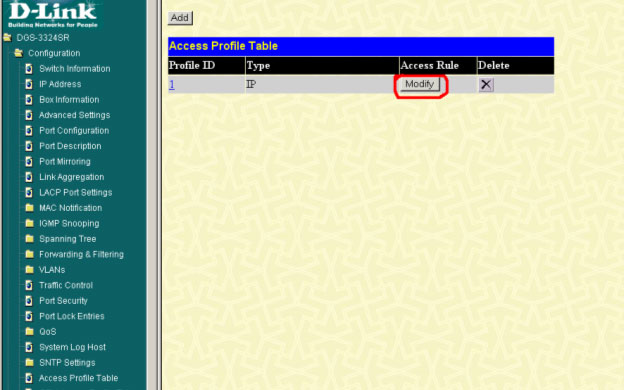Click the System Log Host page icon
This screenshot has width=625, height=390.
29,347
